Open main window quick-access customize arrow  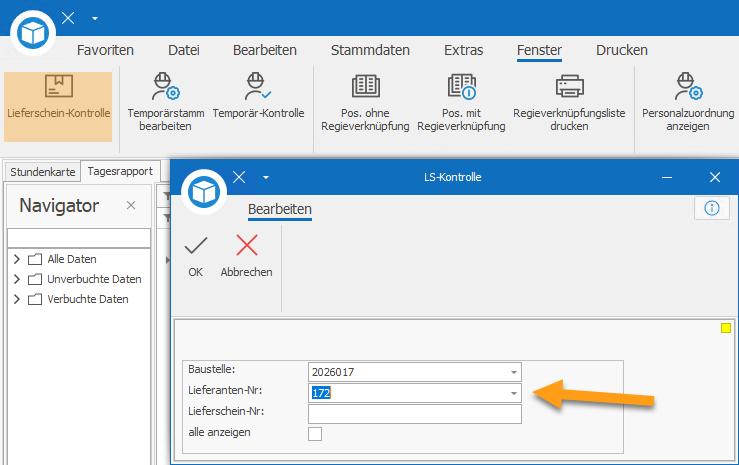coord(95,18)
